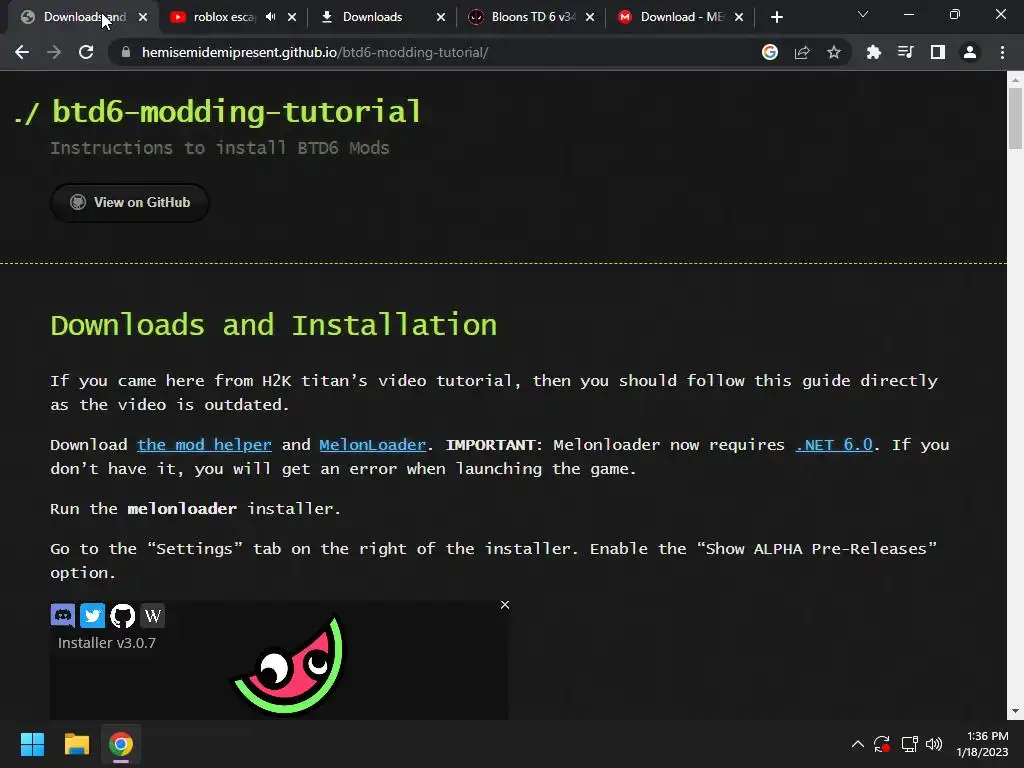
Task: Open the .NET 6.0 link
Action: pos(834,445)
